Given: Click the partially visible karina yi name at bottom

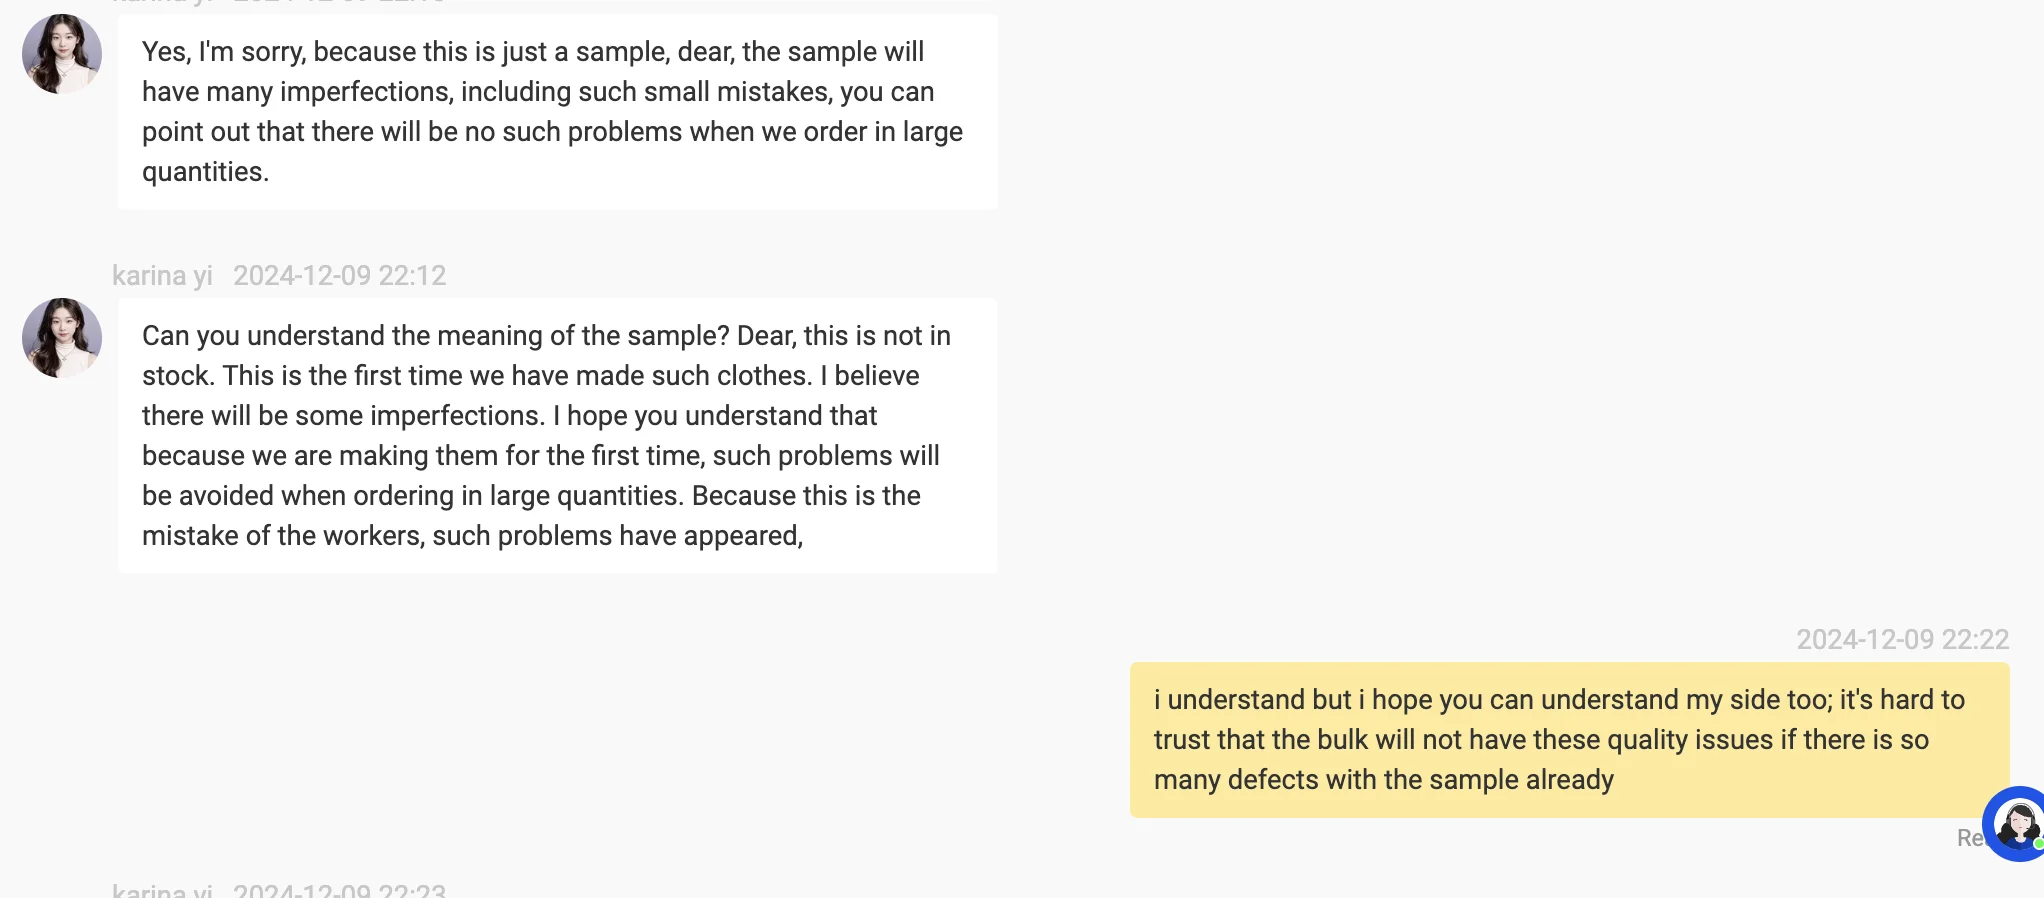Looking at the screenshot, I should coord(162,890).
